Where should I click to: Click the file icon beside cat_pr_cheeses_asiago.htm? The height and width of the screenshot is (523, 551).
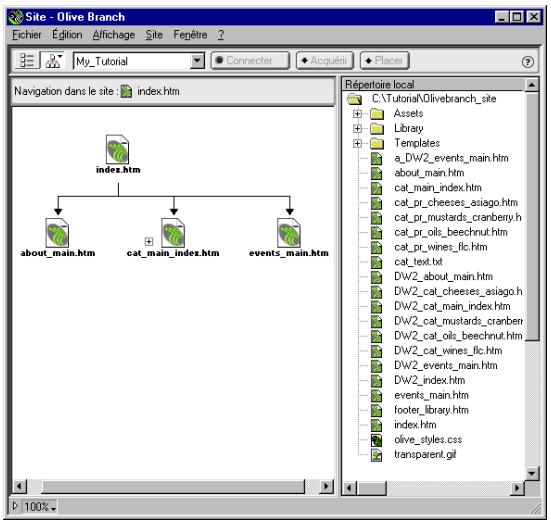click(377, 202)
